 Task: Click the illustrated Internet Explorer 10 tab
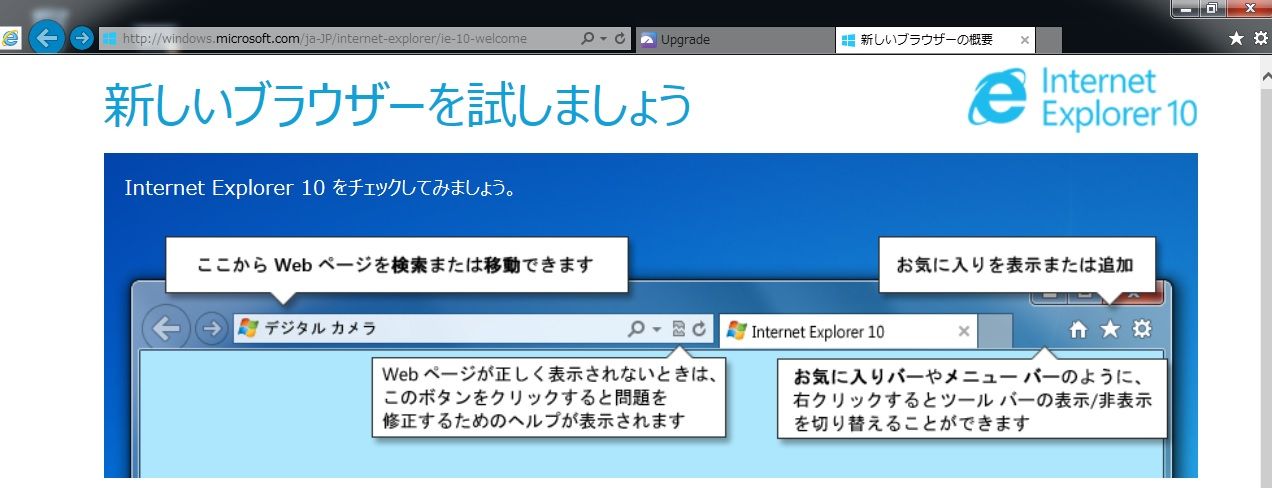point(848,331)
